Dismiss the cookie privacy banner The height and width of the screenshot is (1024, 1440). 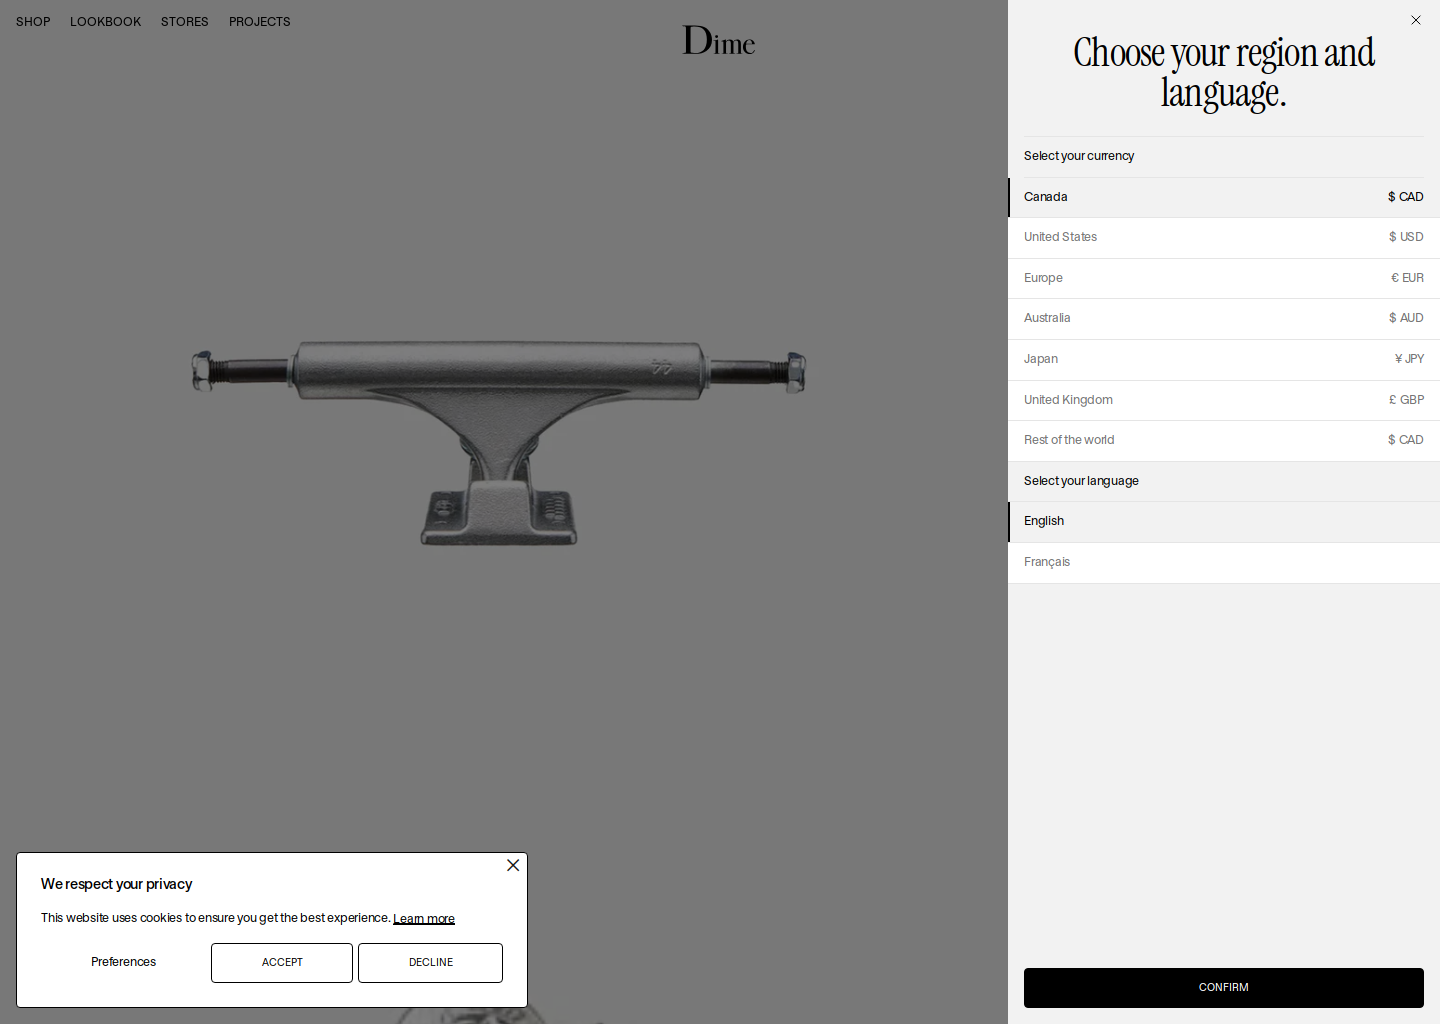point(513,865)
